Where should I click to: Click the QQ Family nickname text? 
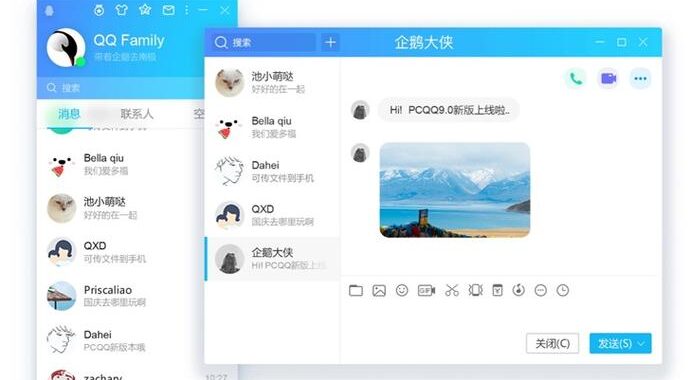pyautogui.click(x=129, y=40)
